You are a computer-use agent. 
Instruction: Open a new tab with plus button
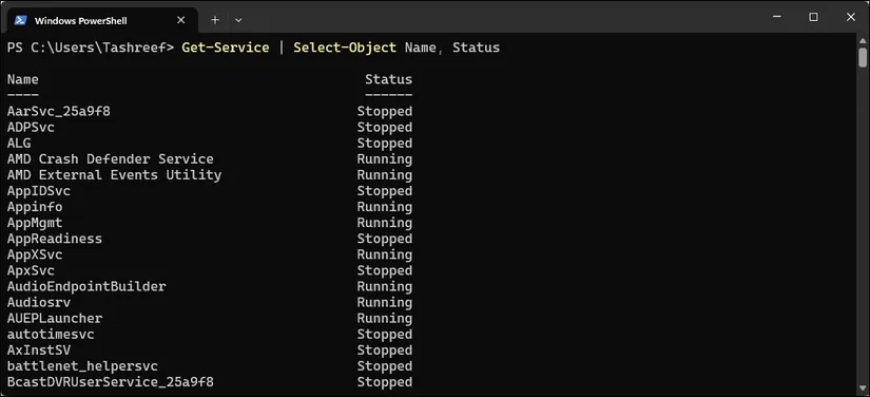[215, 20]
